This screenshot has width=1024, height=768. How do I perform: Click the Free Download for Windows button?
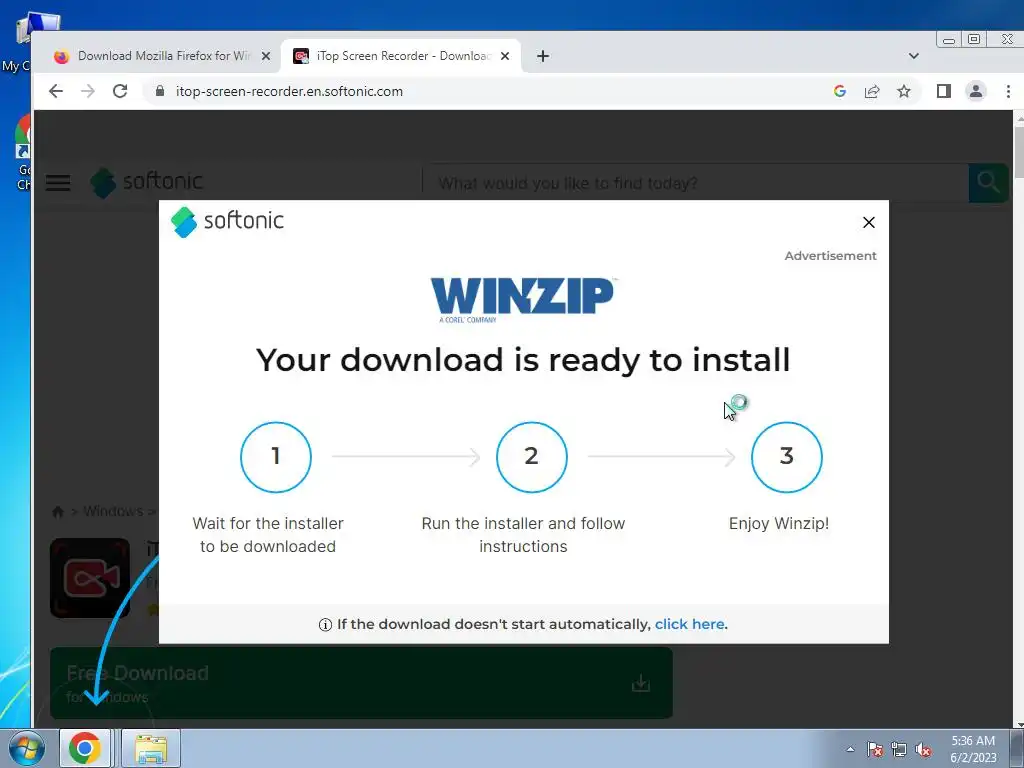click(x=361, y=683)
